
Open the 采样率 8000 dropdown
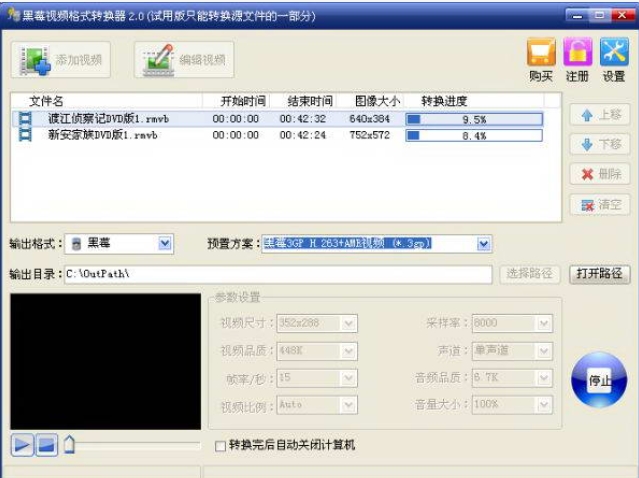point(544,324)
